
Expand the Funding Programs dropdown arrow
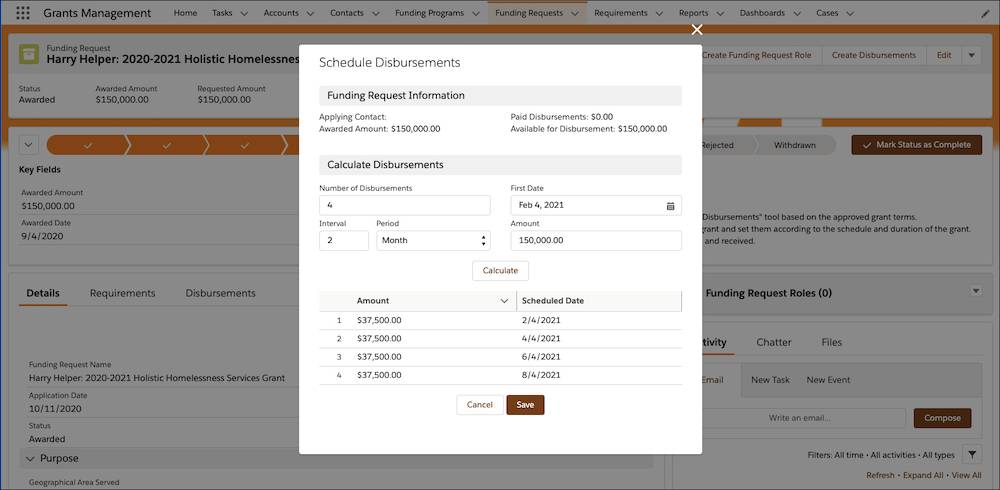coord(476,13)
